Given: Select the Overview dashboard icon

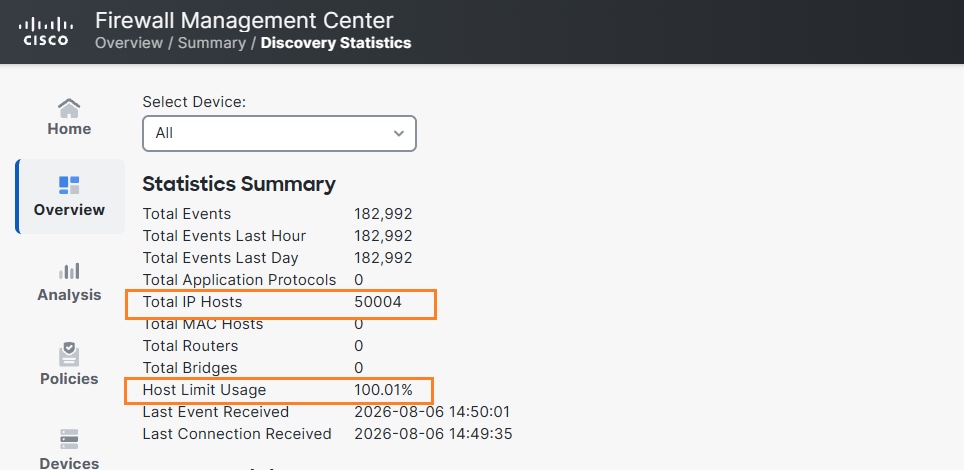Looking at the screenshot, I should coord(69,185).
